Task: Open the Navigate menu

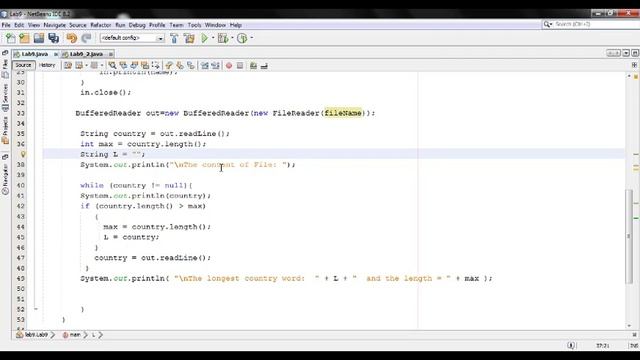Action: (54, 25)
